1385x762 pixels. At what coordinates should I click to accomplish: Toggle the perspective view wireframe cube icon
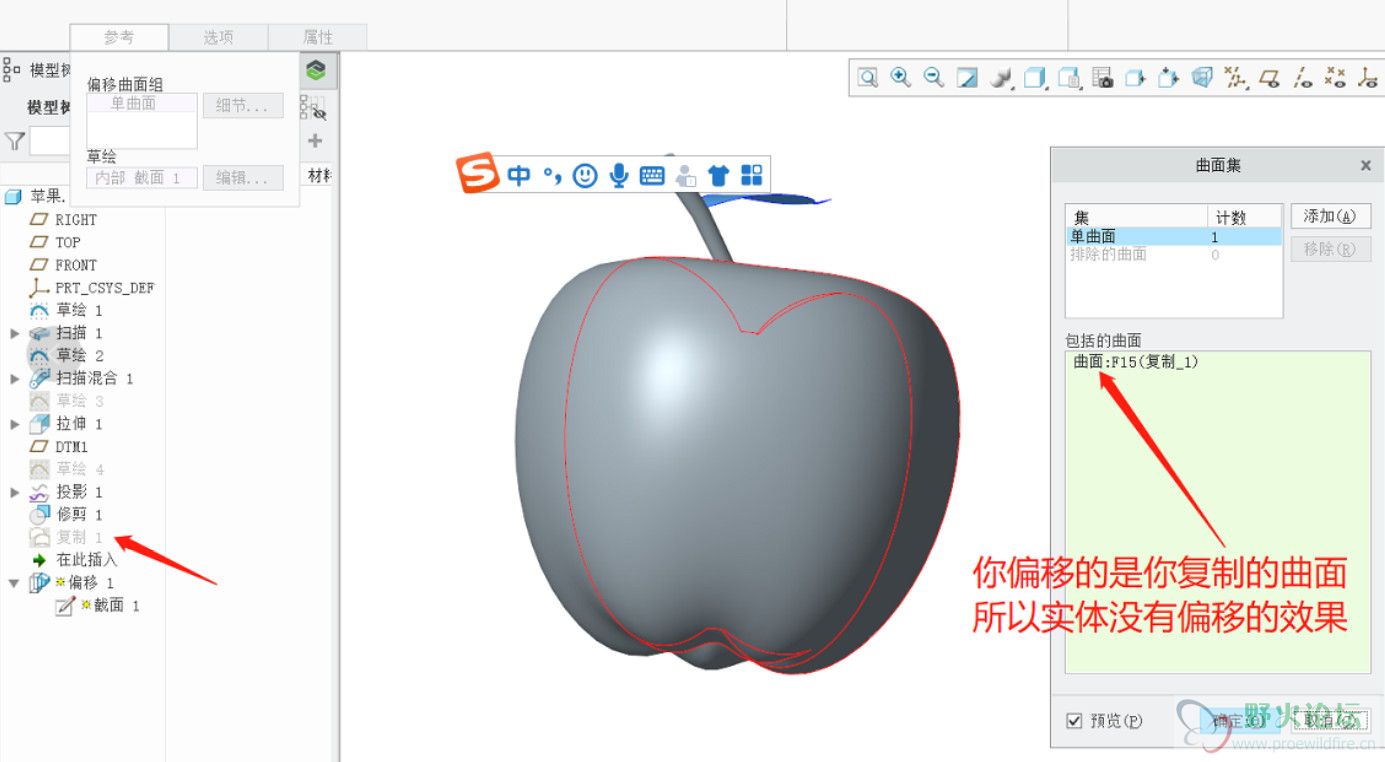point(1203,78)
